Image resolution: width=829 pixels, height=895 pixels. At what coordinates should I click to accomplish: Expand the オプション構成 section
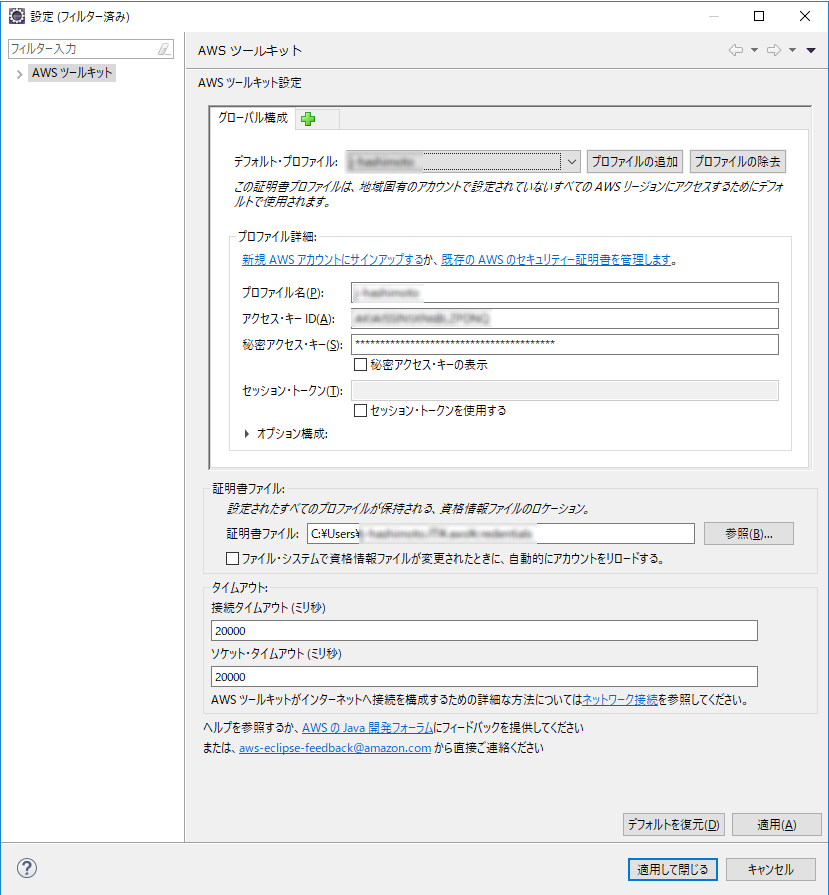point(245,435)
